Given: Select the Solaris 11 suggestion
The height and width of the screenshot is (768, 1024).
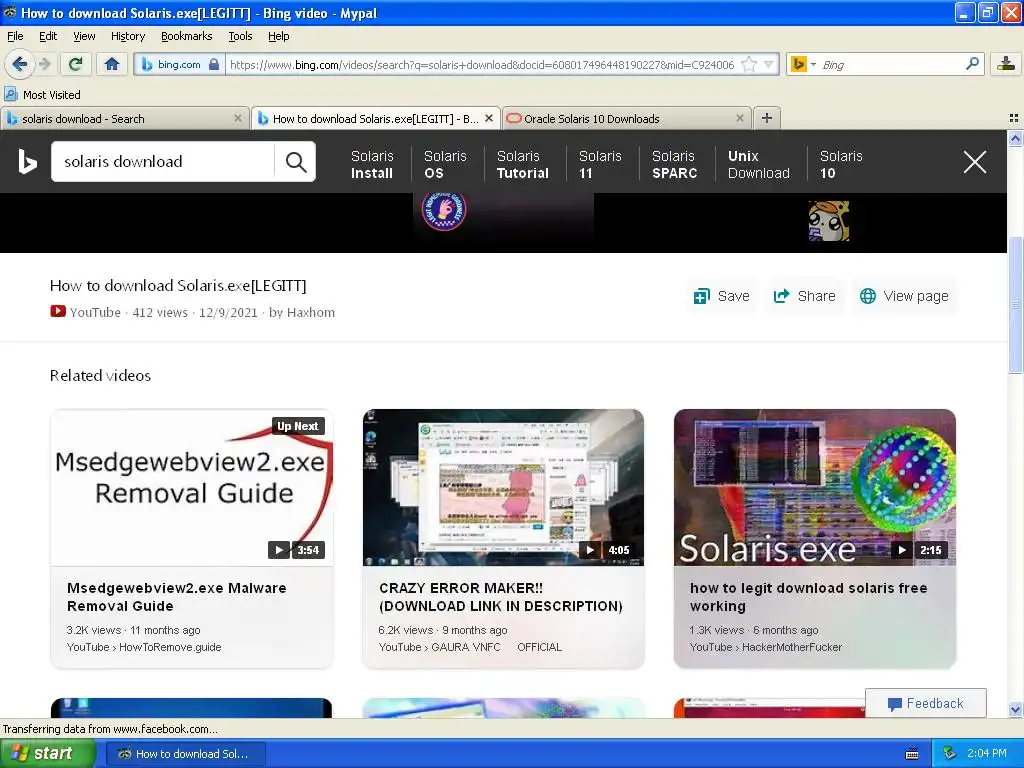Looking at the screenshot, I should point(600,165).
